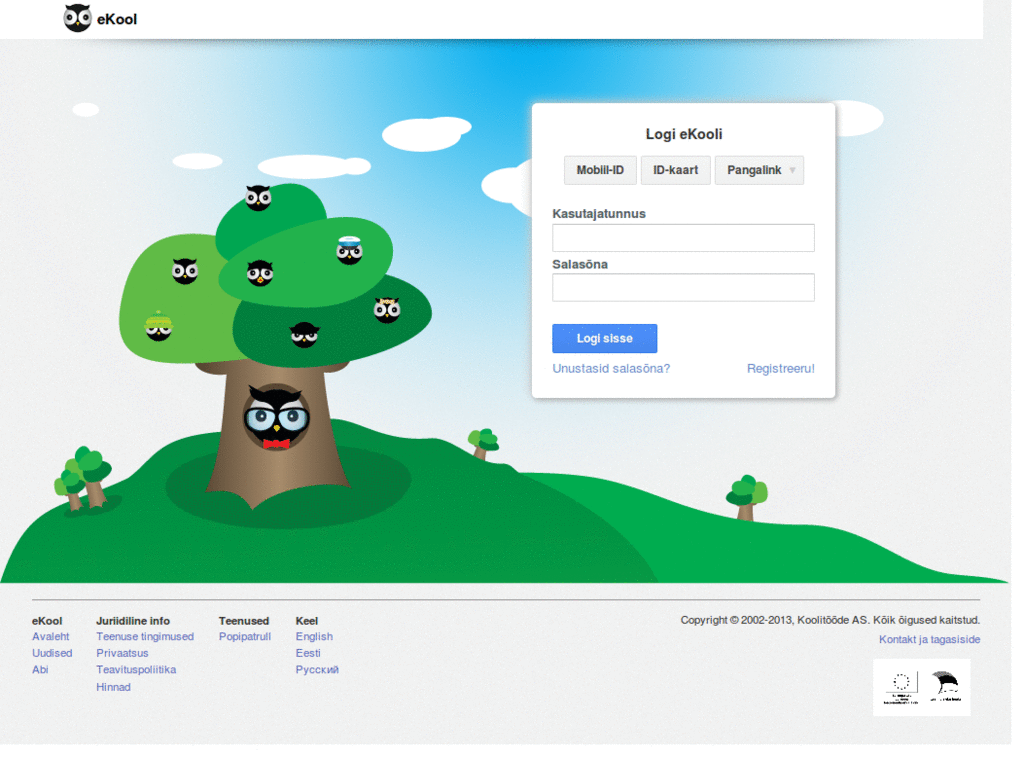This screenshot has width=1024, height=757.
Task: Open Unustasid salasõna? link
Action: click(x=611, y=368)
